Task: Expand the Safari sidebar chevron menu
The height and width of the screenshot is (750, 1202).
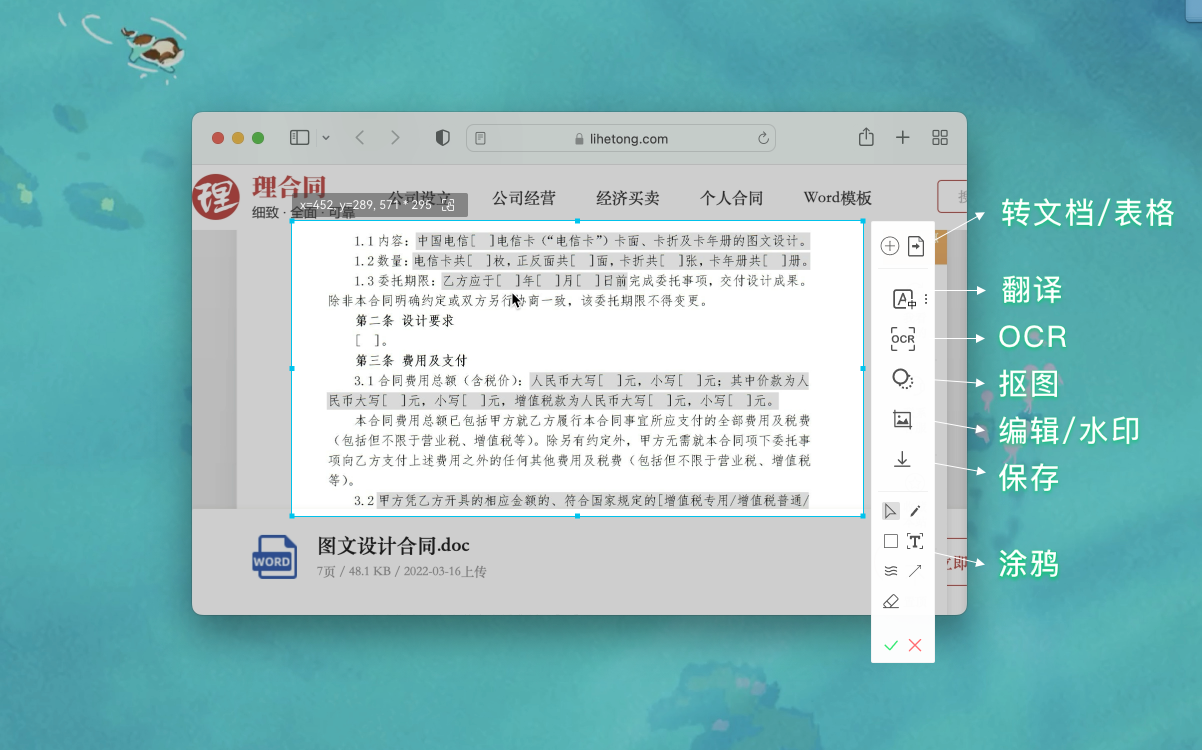Action: pyautogui.click(x=326, y=138)
